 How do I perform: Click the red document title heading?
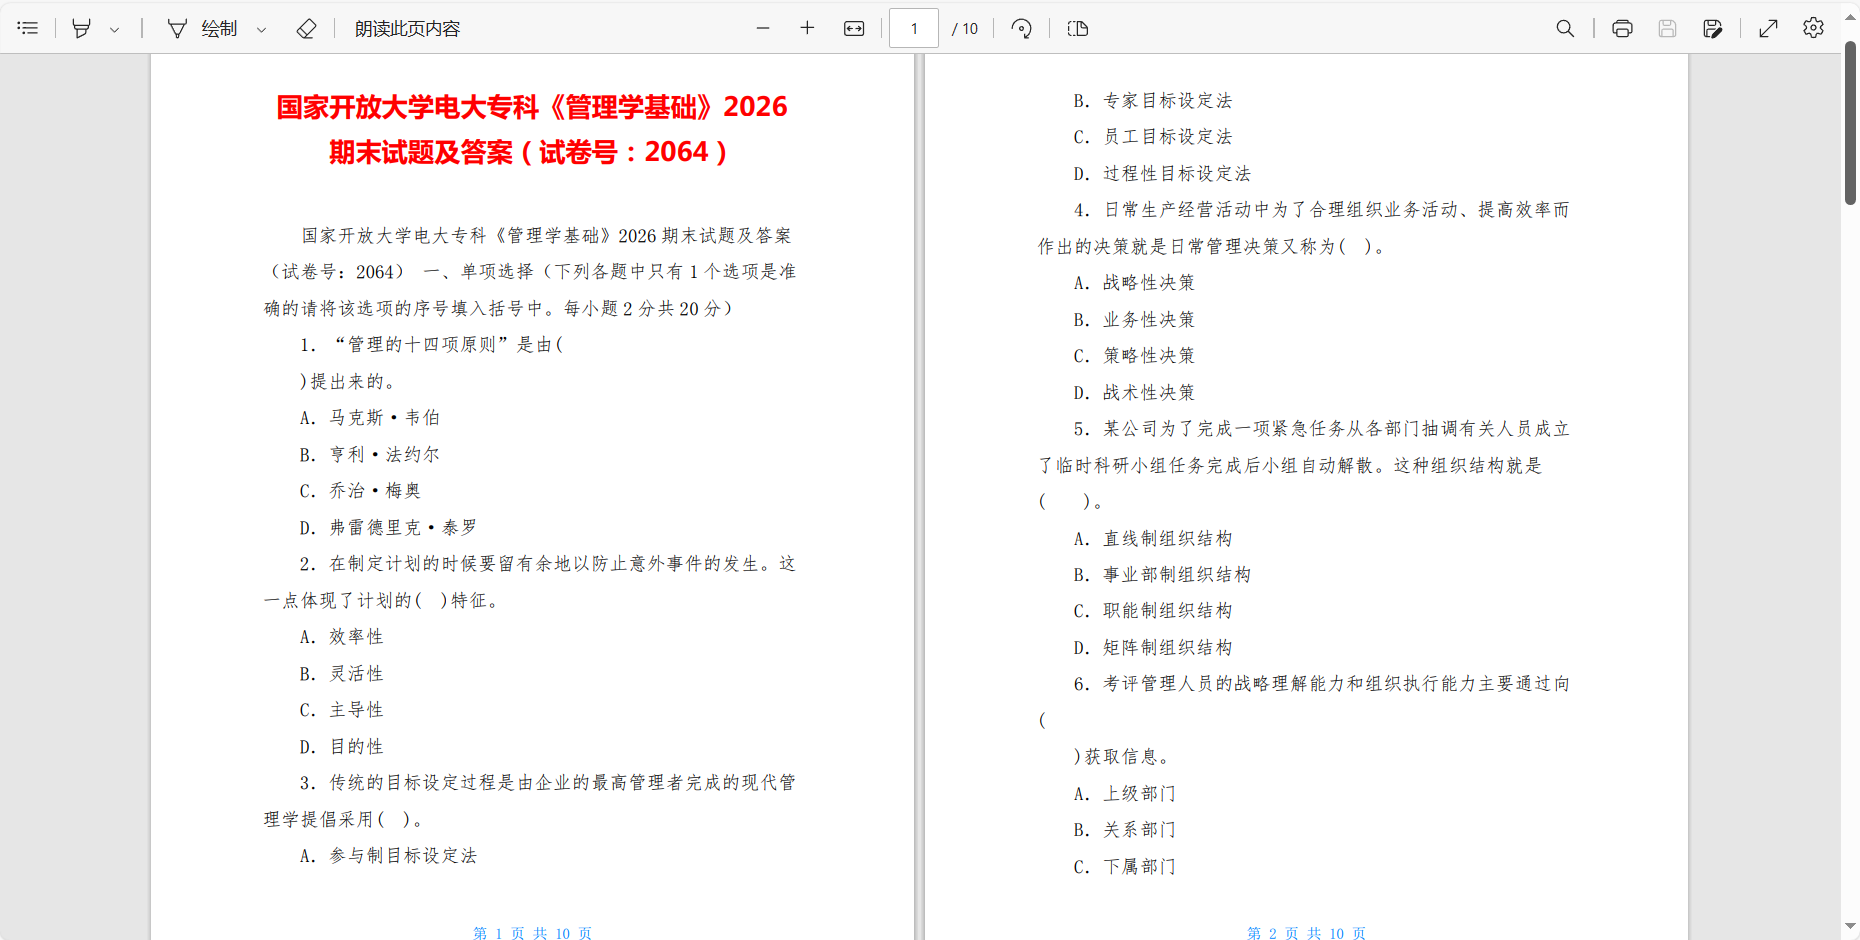point(531,129)
